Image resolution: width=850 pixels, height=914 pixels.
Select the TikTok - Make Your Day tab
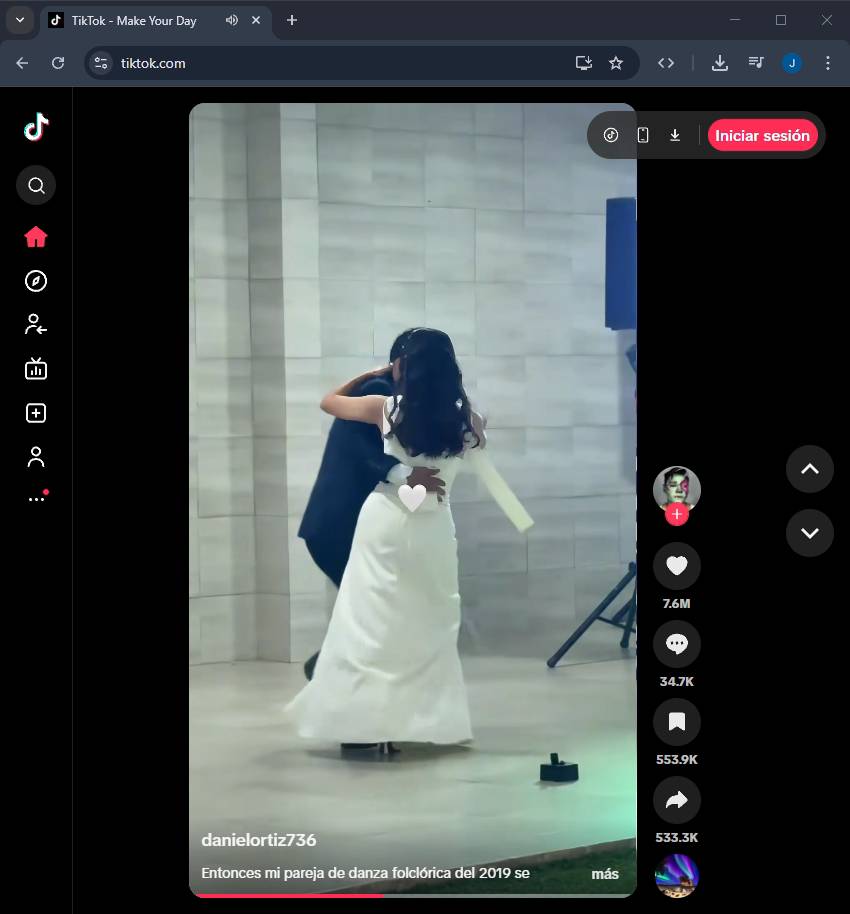point(135,21)
